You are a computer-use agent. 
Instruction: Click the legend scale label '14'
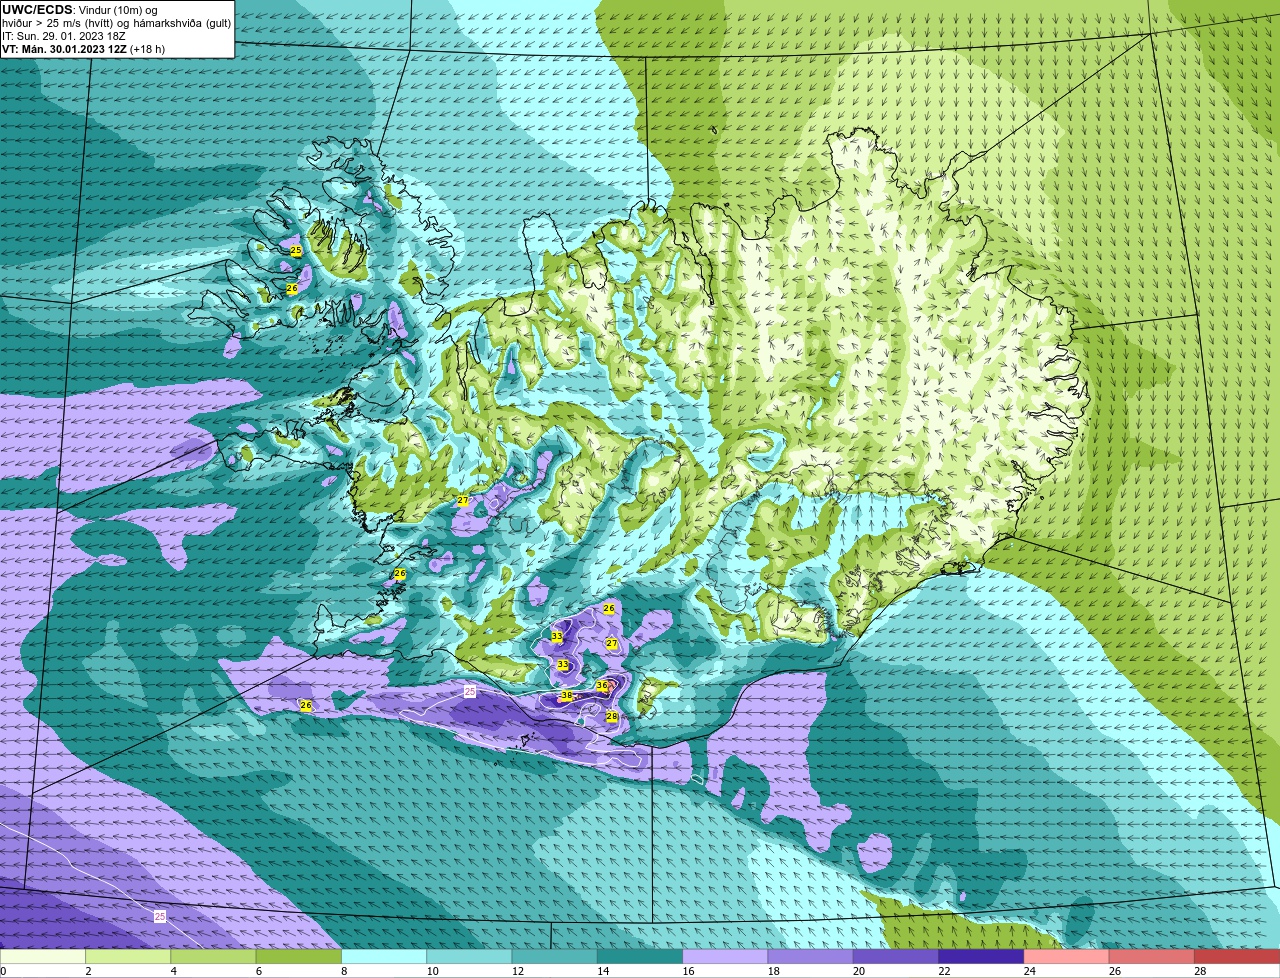(x=602, y=971)
